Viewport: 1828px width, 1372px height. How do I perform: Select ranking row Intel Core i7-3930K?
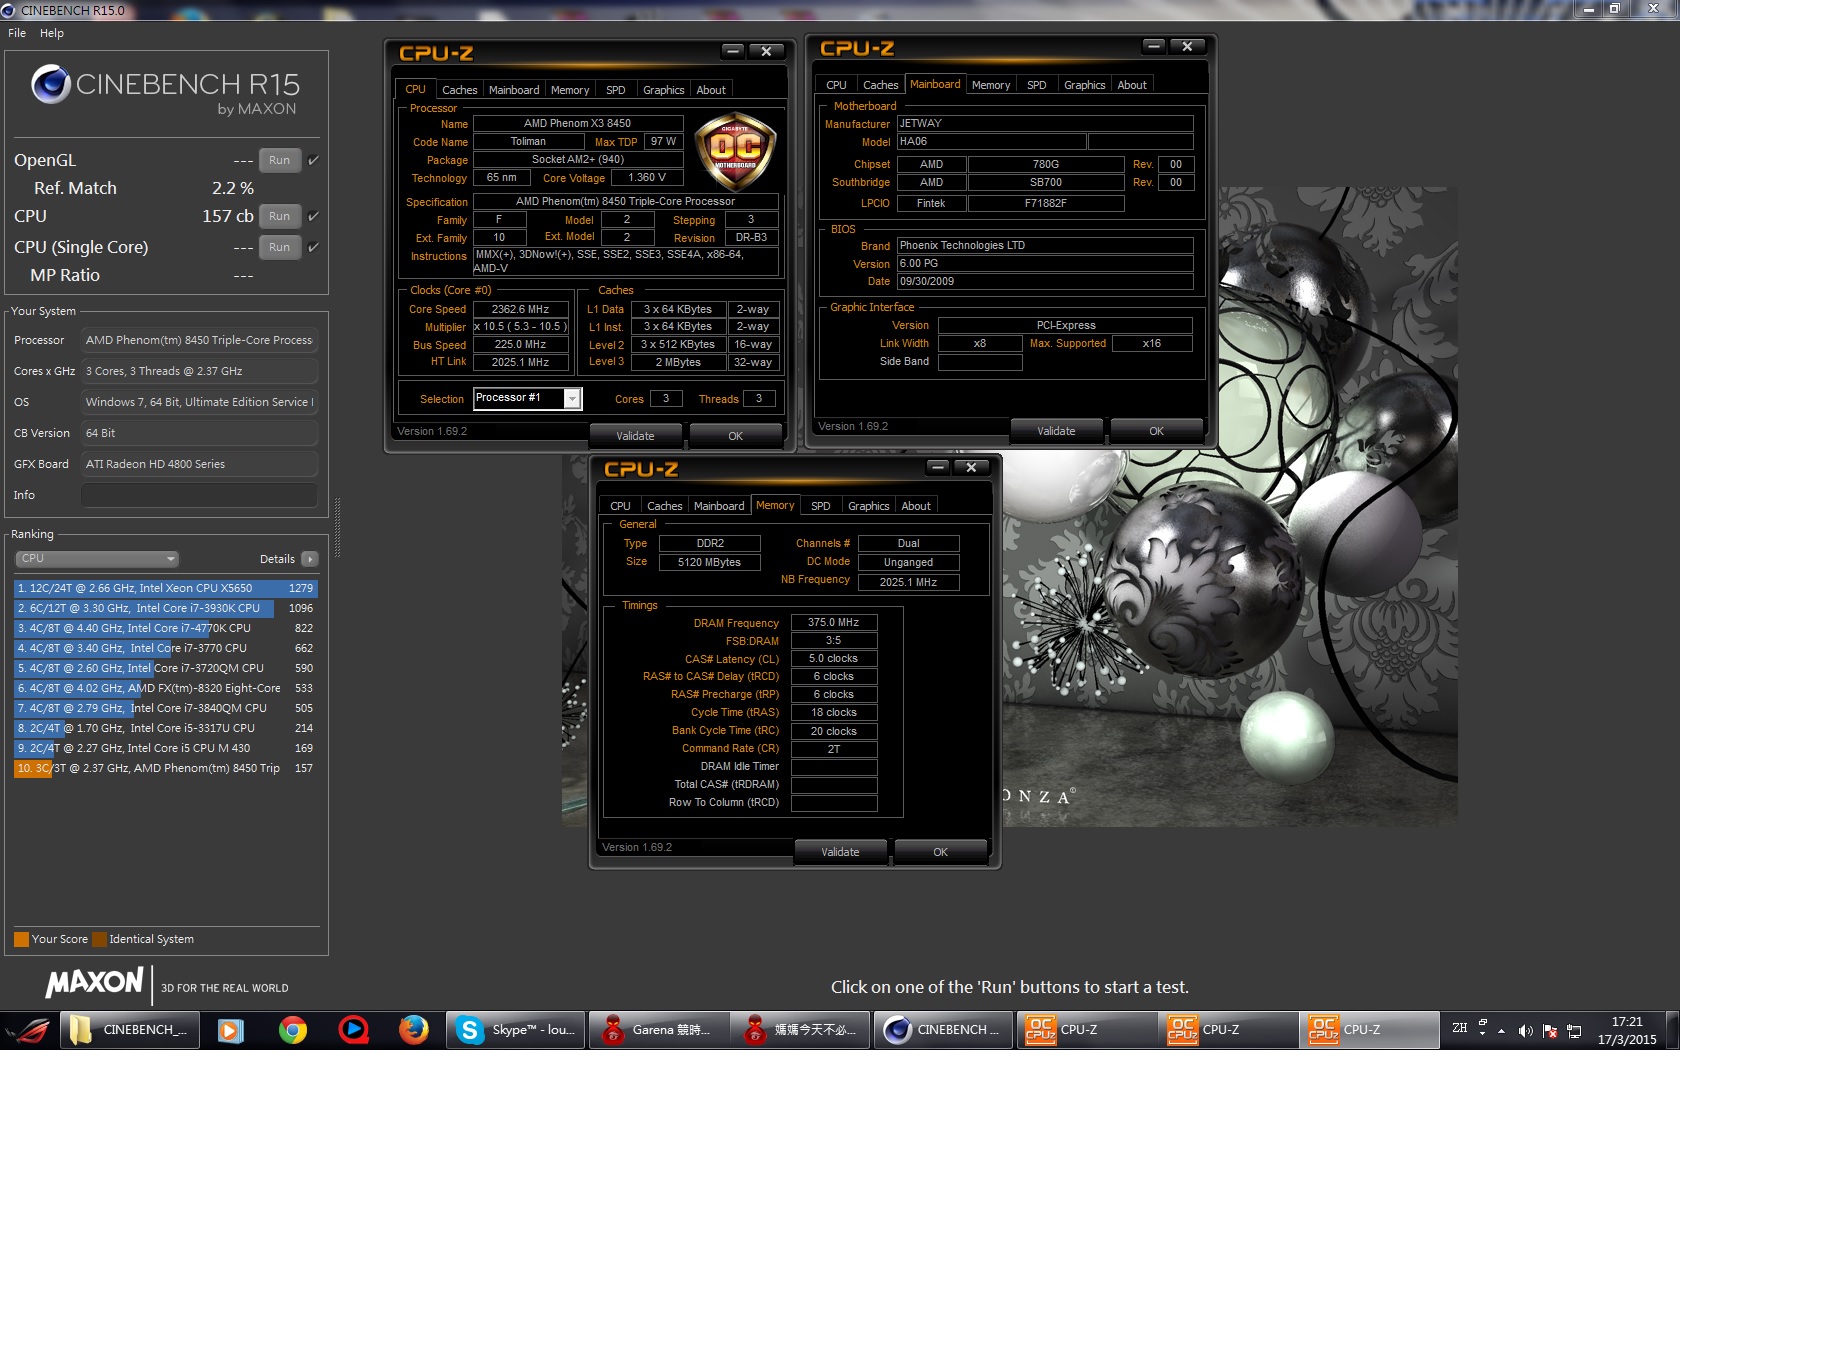pyautogui.click(x=166, y=608)
